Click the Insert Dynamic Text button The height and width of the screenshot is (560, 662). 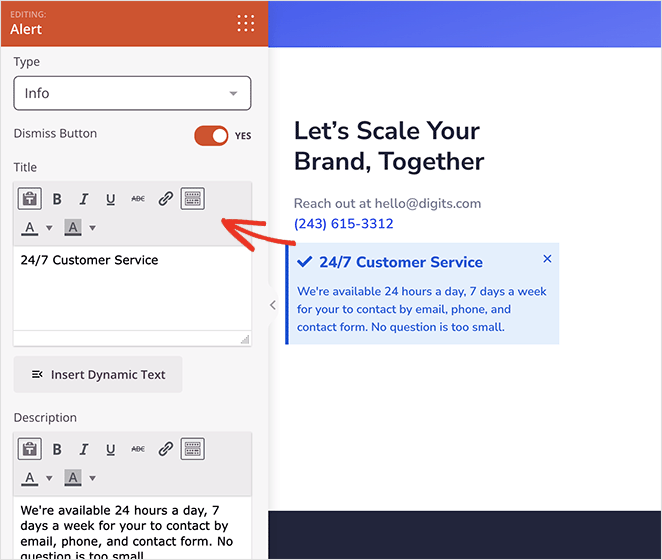pyautogui.click(x=98, y=375)
